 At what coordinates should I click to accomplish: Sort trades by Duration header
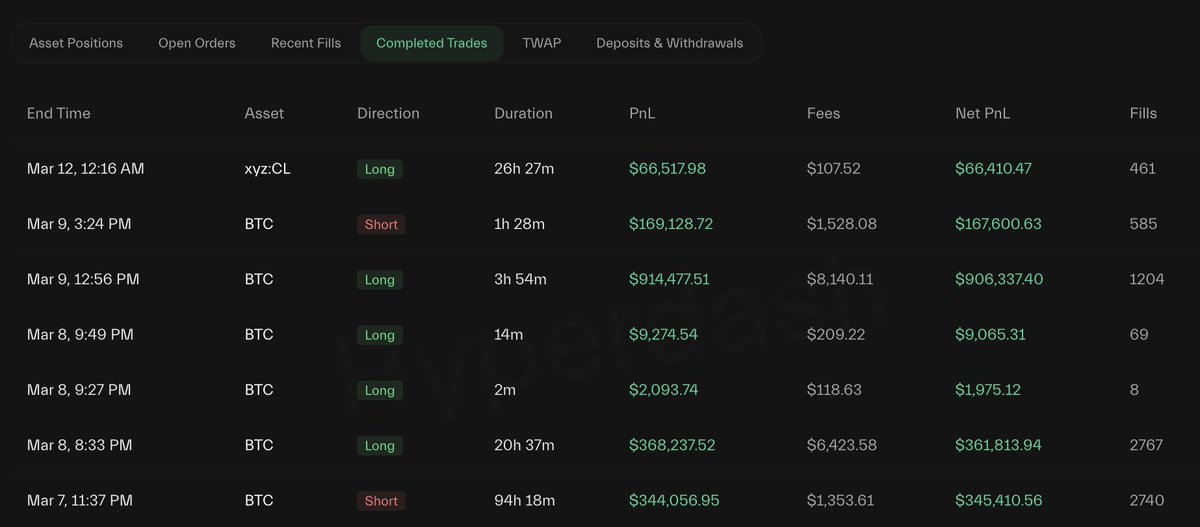click(523, 113)
